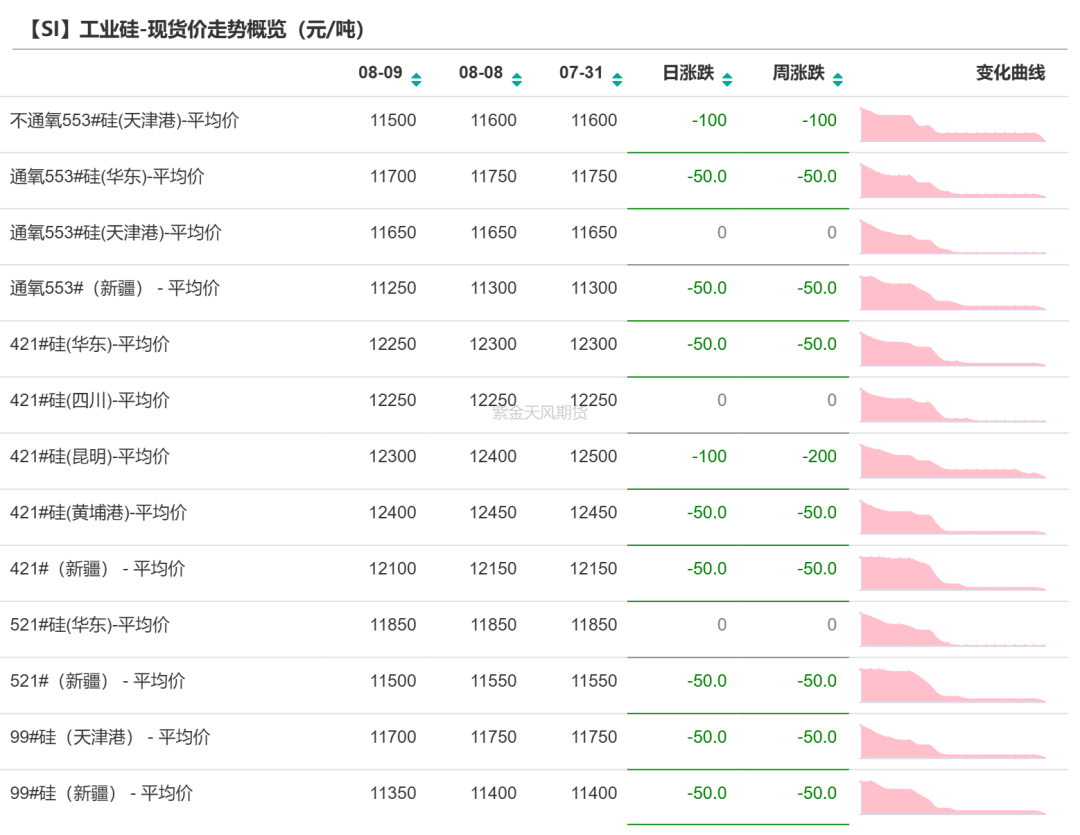Click the 变化曲线 column header
Screen dimensions: 1080x835
[1010, 72]
